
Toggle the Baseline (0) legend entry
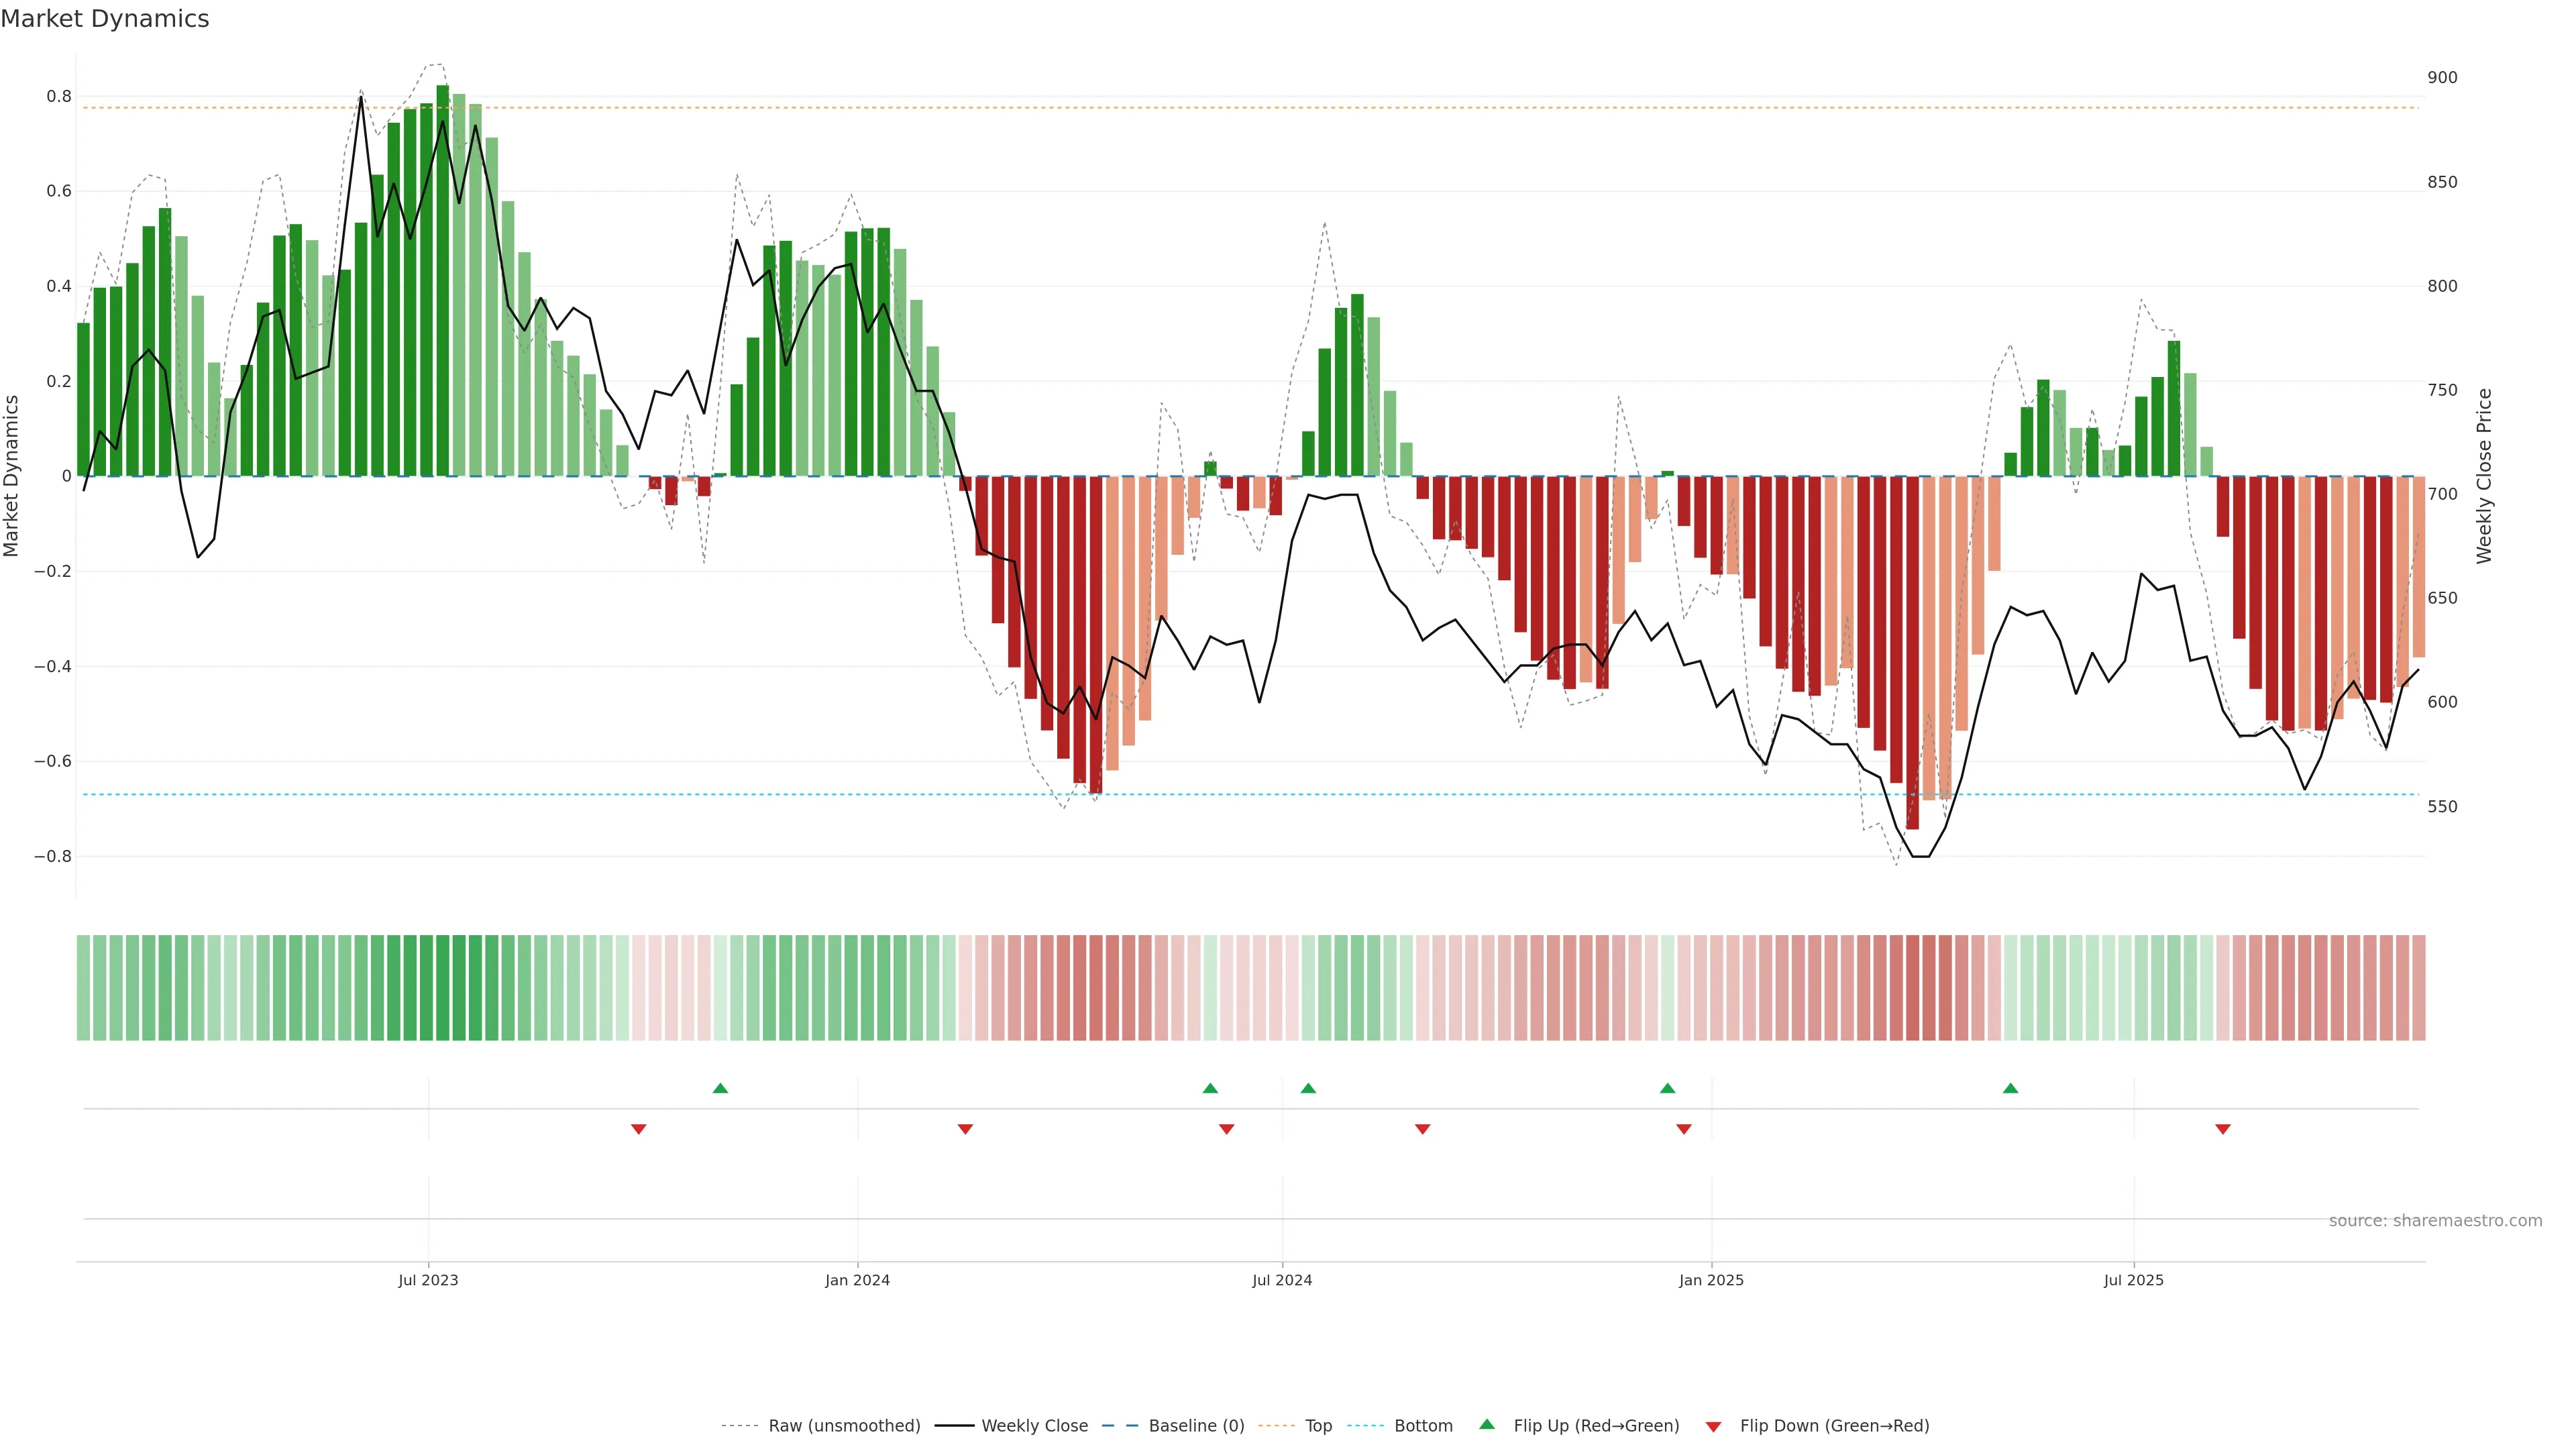(1196, 1426)
